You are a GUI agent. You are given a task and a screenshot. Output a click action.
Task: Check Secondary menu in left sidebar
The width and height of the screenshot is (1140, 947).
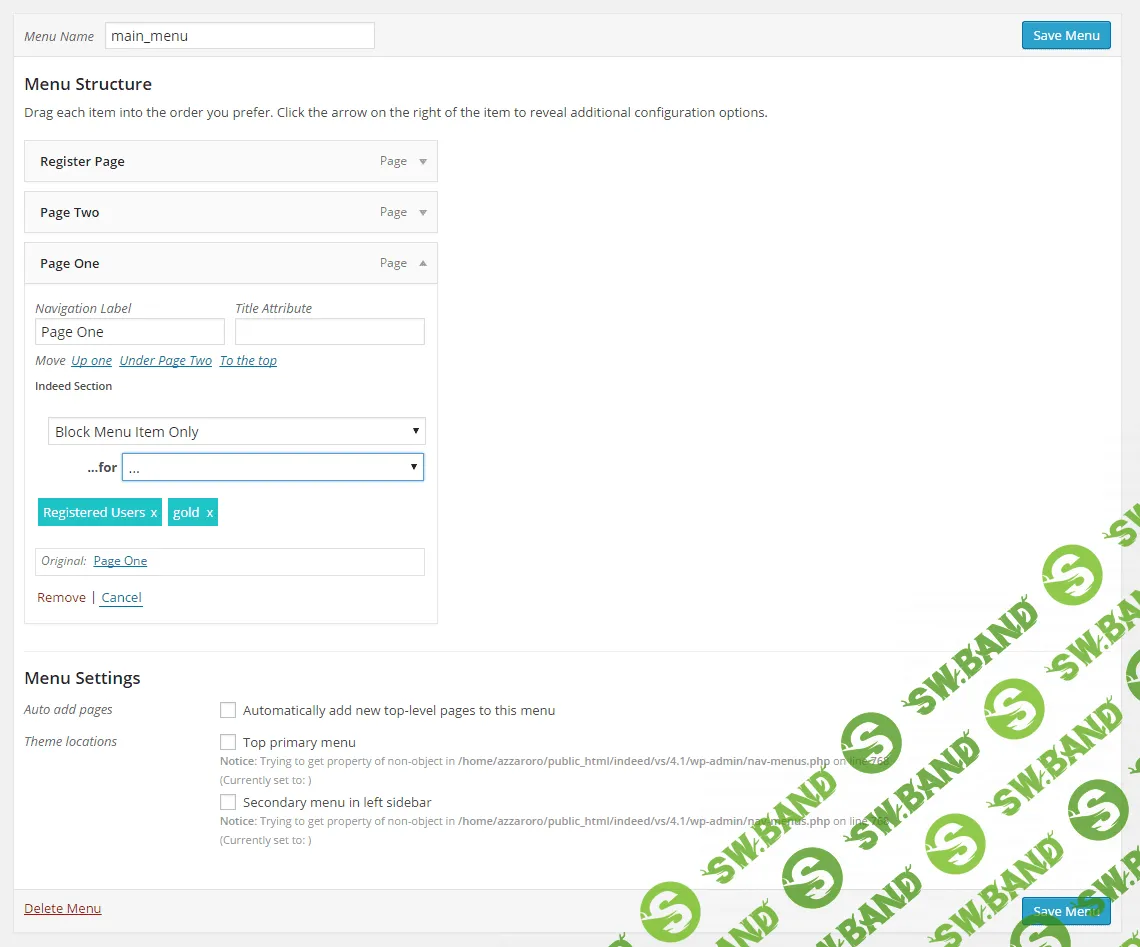(x=228, y=802)
